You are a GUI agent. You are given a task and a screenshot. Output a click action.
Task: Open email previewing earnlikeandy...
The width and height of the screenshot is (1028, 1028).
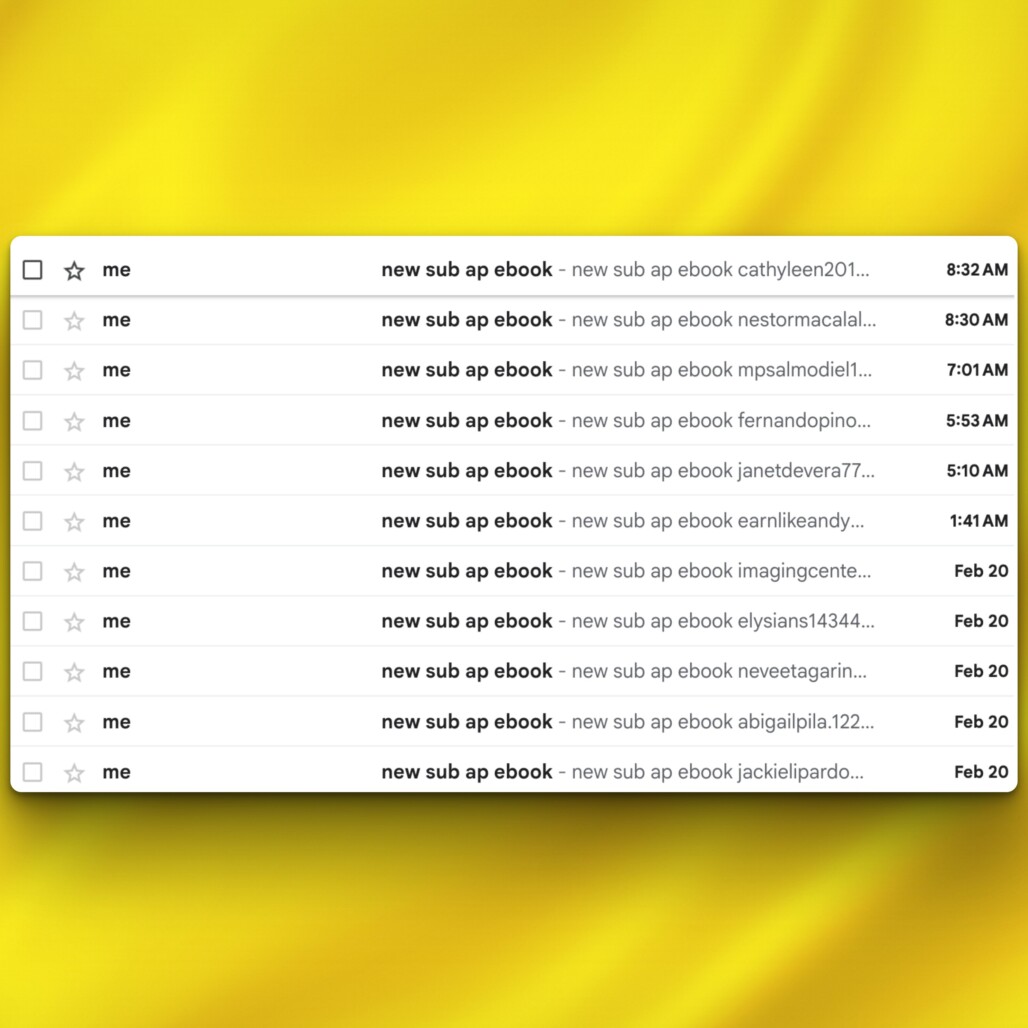(514, 521)
